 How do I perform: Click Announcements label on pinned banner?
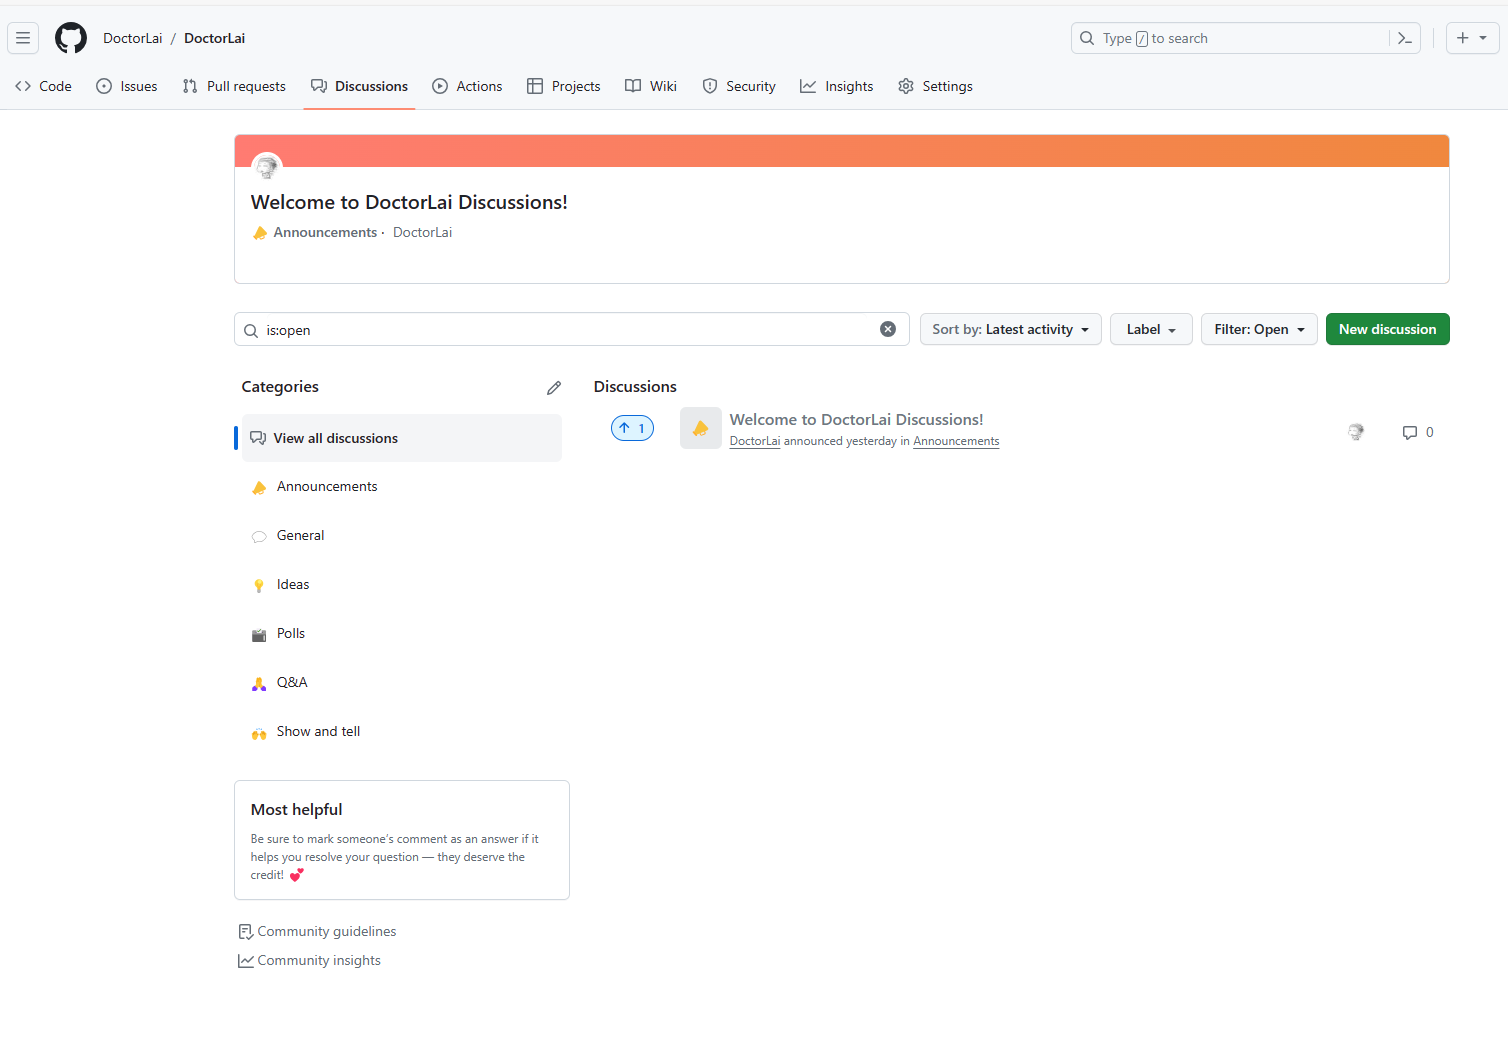pyautogui.click(x=325, y=232)
